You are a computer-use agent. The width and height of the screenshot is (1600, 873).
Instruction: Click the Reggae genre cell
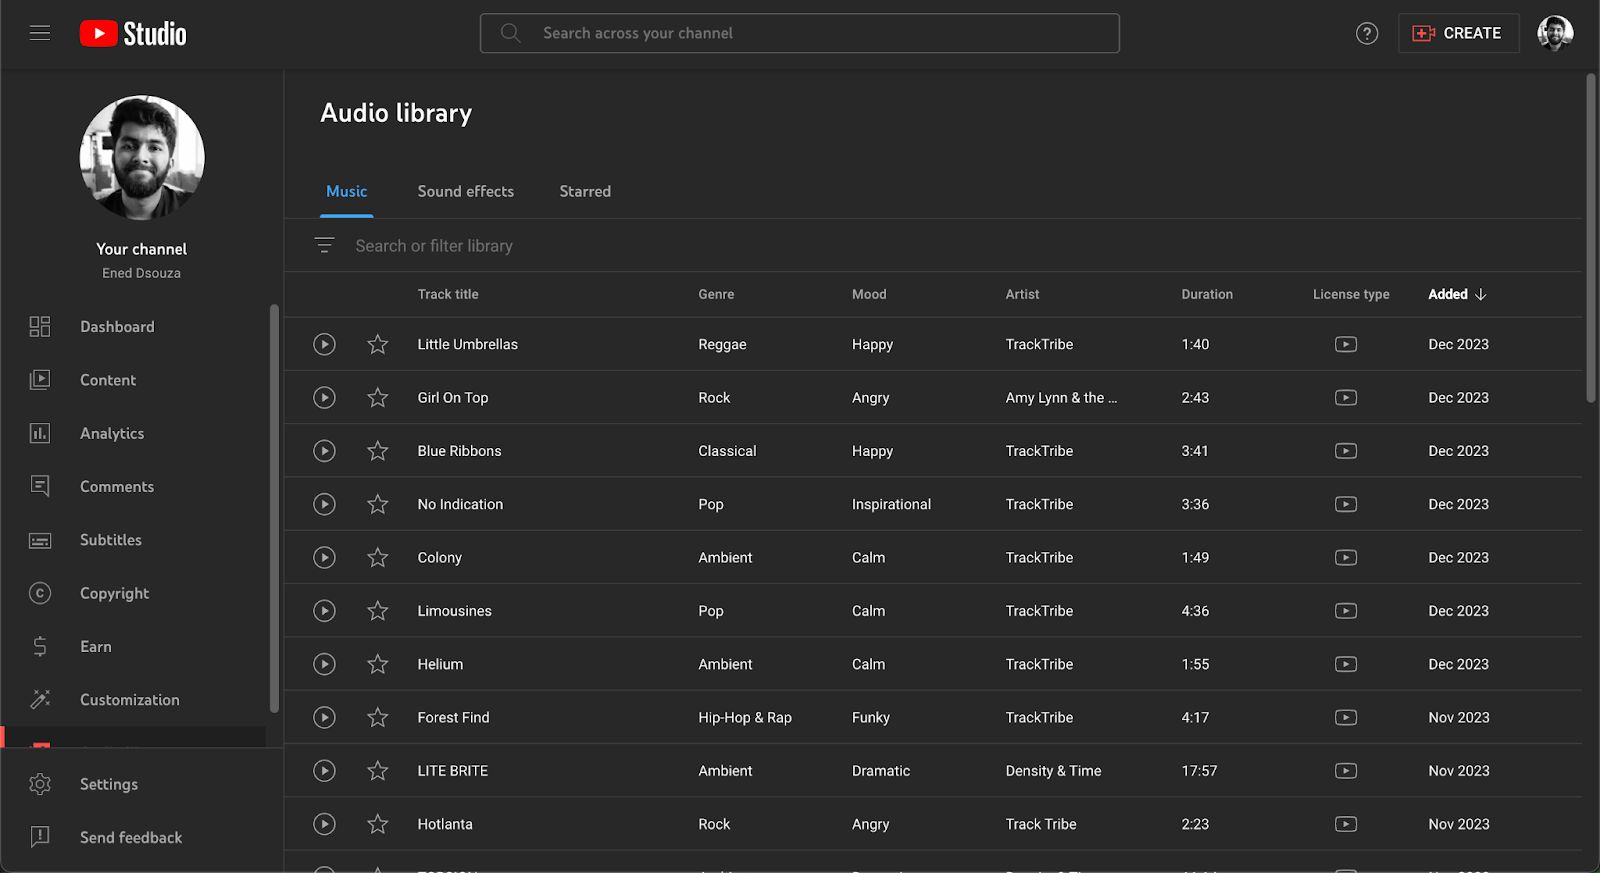click(722, 344)
